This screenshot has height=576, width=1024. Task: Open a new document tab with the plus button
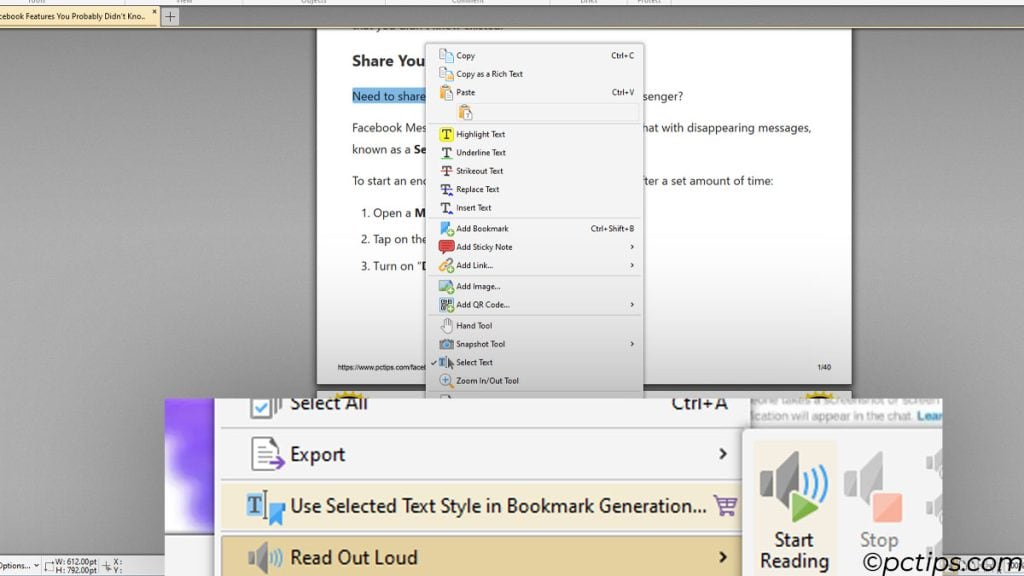click(170, 16)
